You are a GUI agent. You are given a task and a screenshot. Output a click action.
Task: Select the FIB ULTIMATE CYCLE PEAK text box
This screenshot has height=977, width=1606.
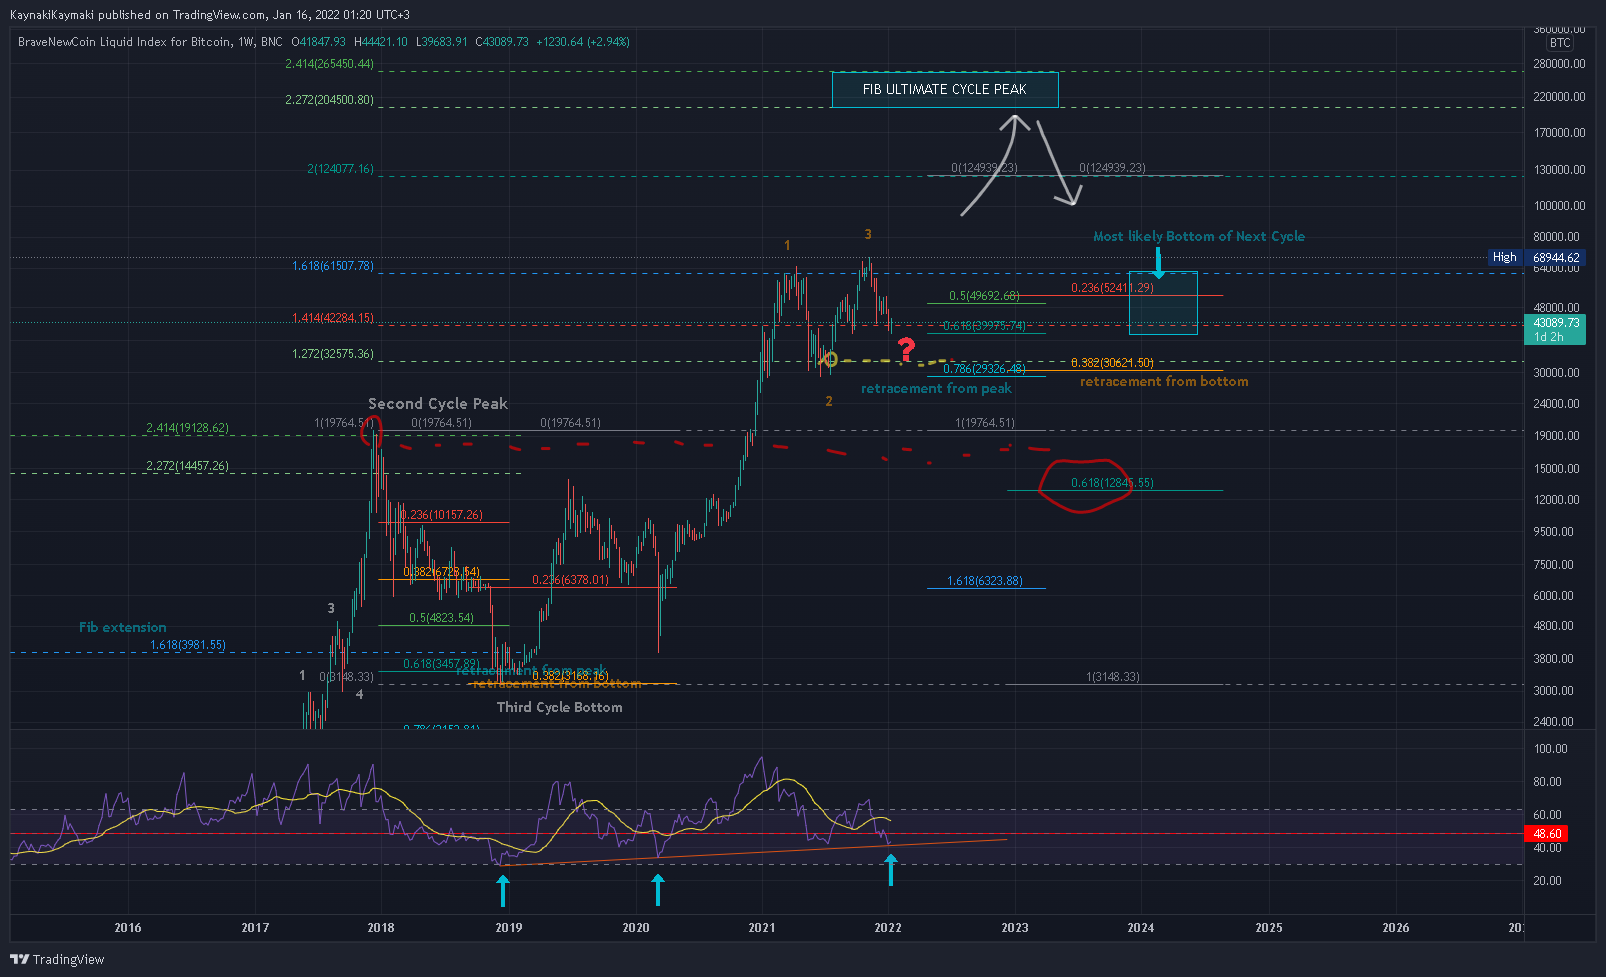pyautogui.click(x=944, y=89)
